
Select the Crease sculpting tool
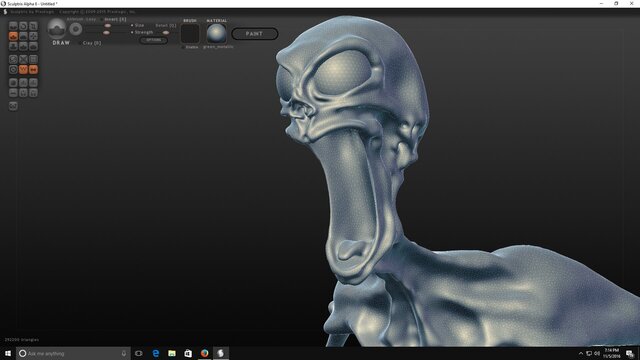point(13,26)
